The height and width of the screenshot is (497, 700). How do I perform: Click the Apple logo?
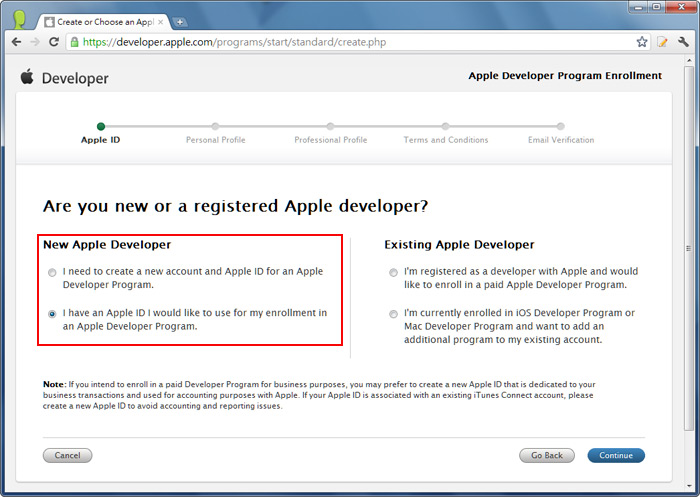pos(27,77)
